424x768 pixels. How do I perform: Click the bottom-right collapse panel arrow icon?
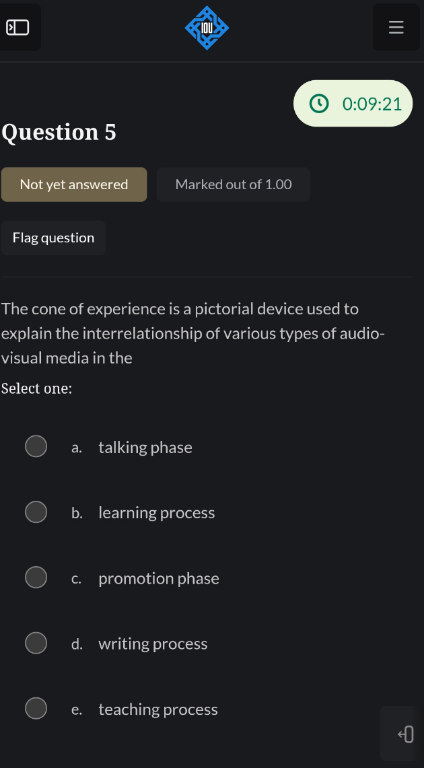406,734
